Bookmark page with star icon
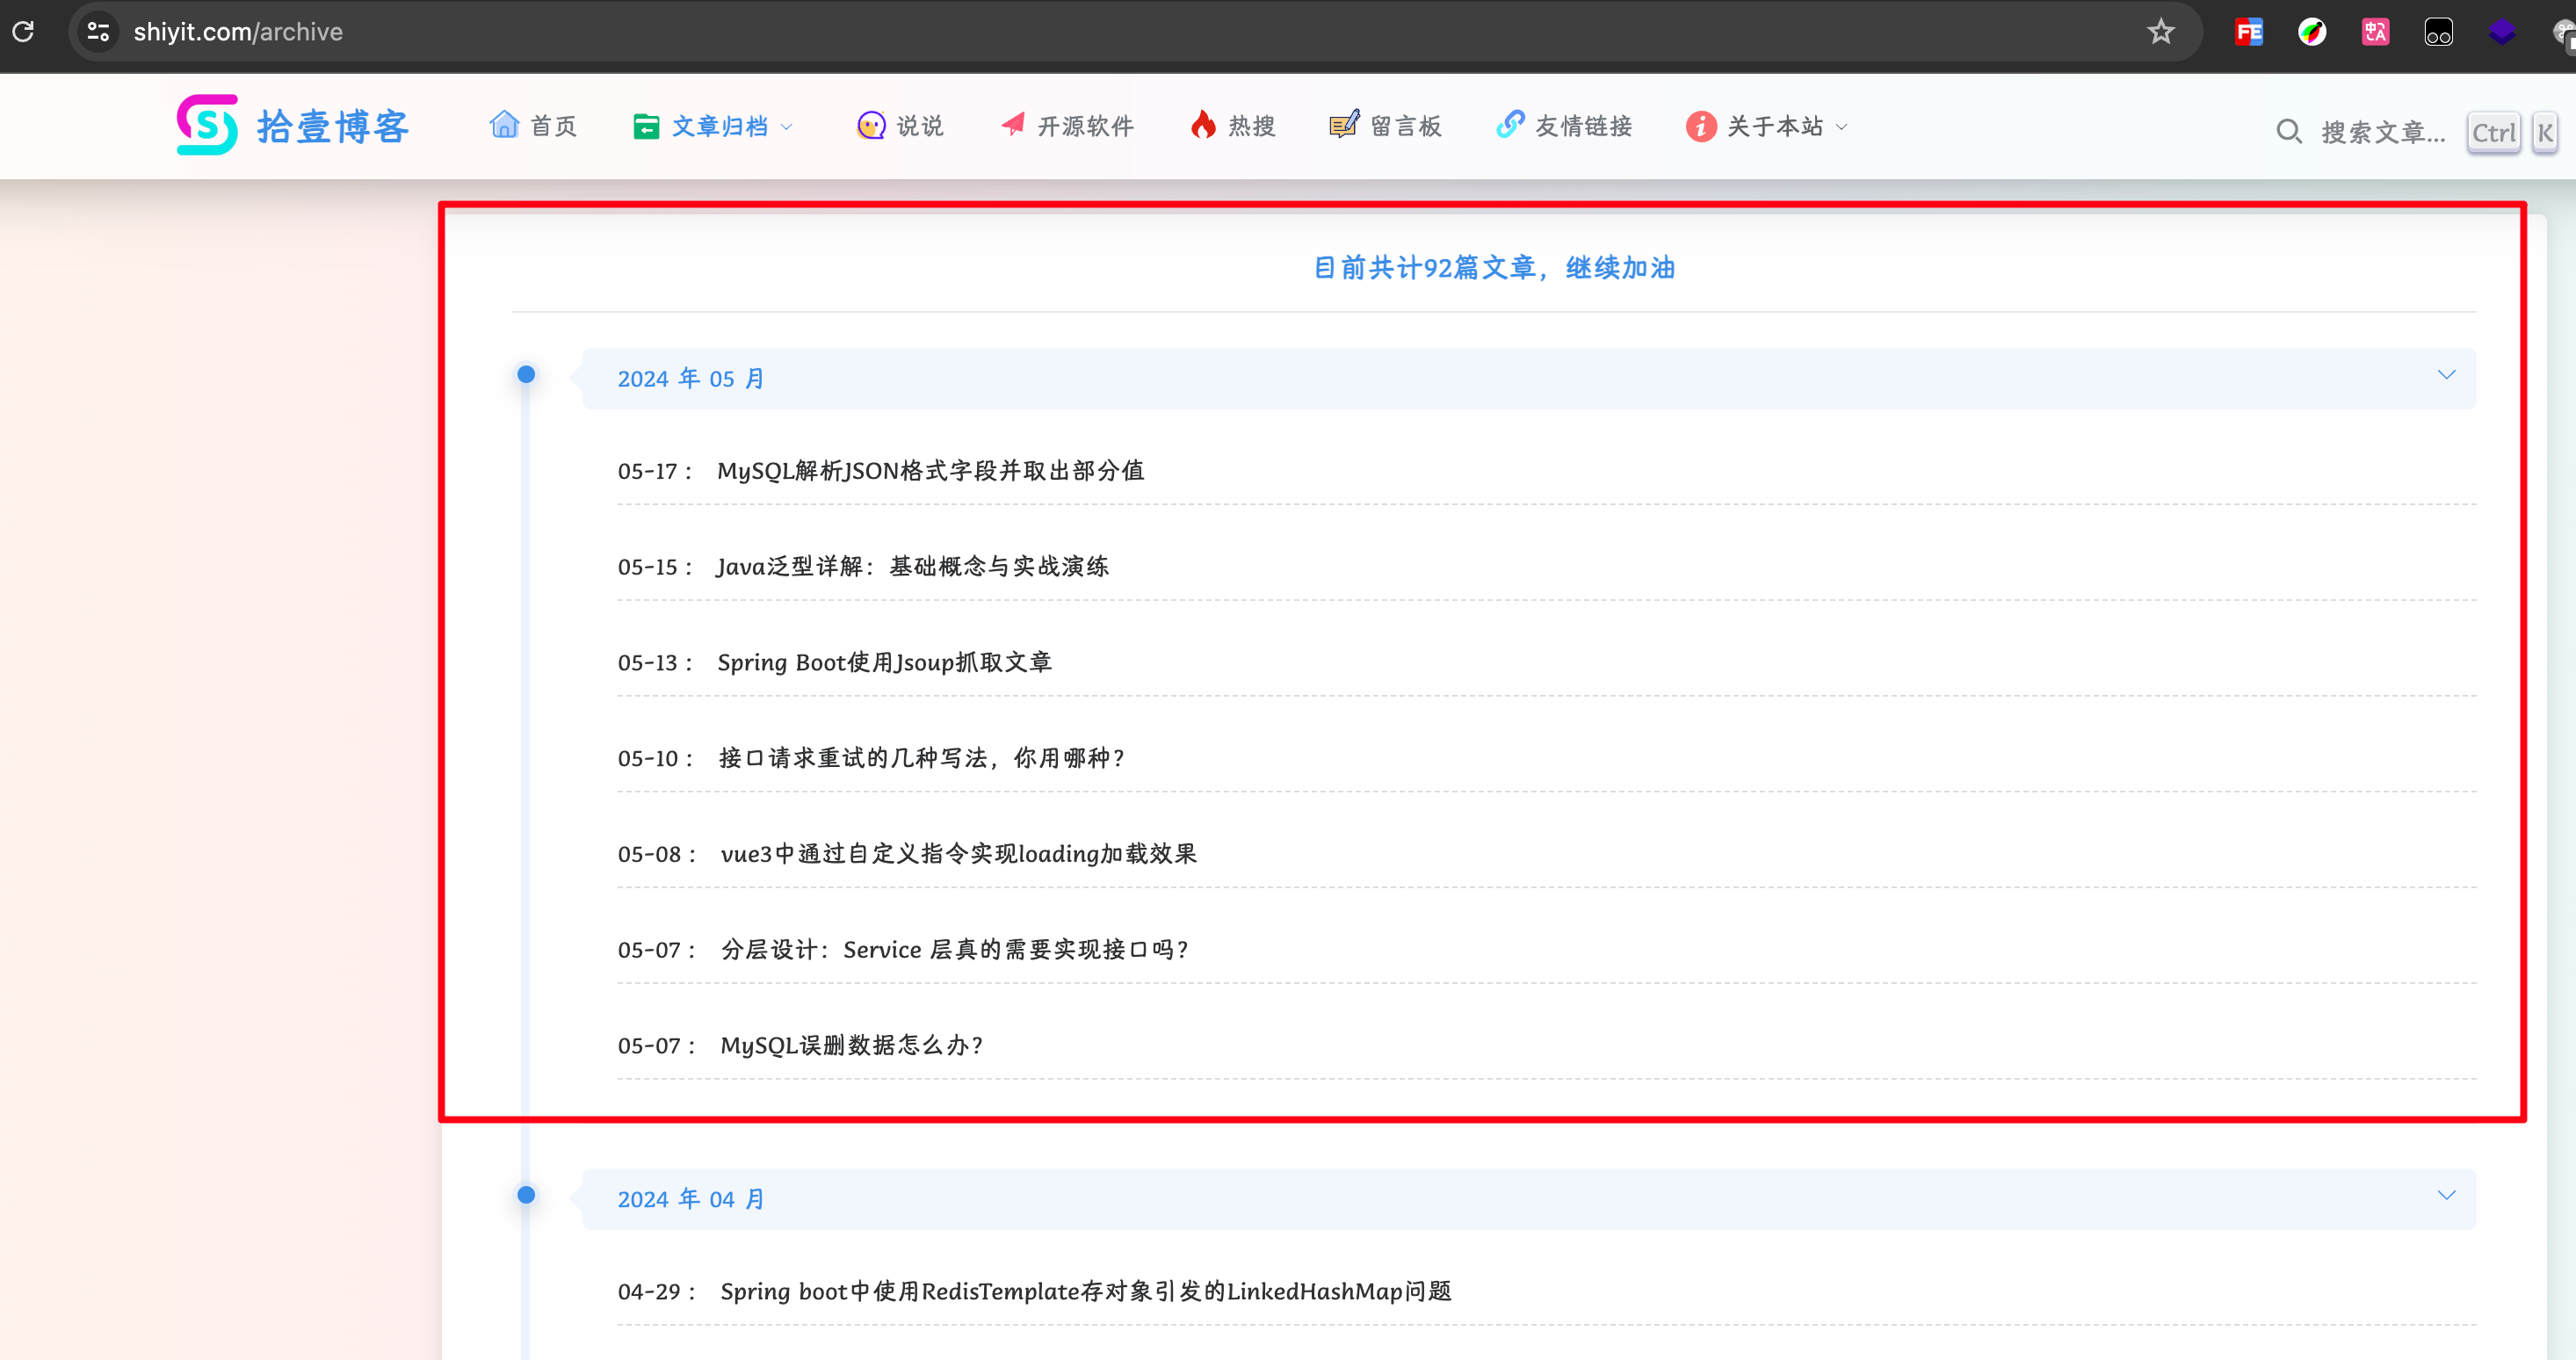 [2160, 32]
